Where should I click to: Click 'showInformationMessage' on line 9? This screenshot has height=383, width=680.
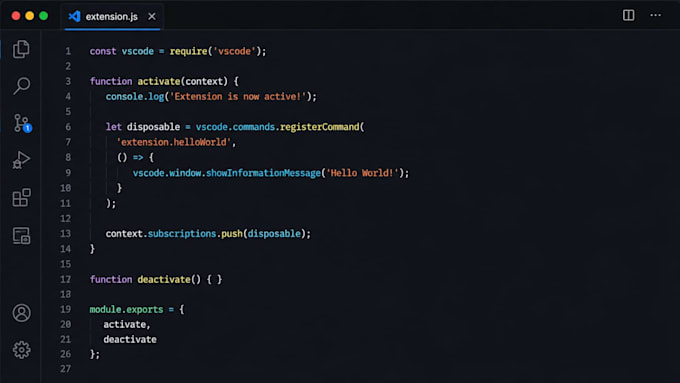point(263,173)
